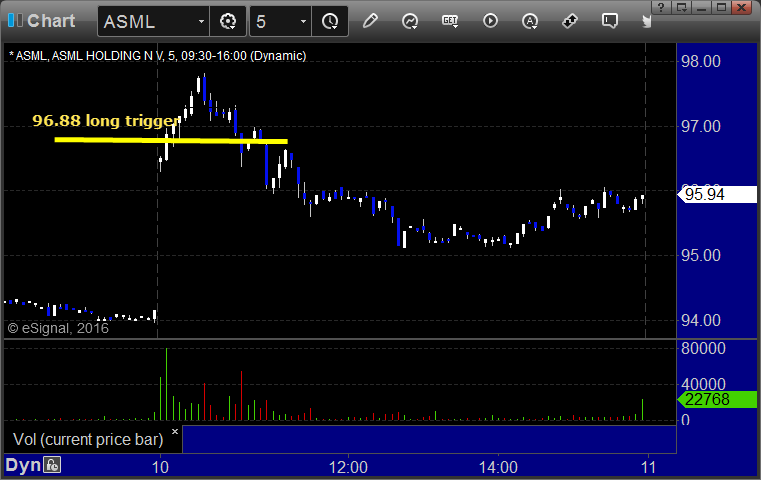Click the 97.00 price axis label
The width and height of the screenshot is (761, 480).
click(x=701, y=127)
